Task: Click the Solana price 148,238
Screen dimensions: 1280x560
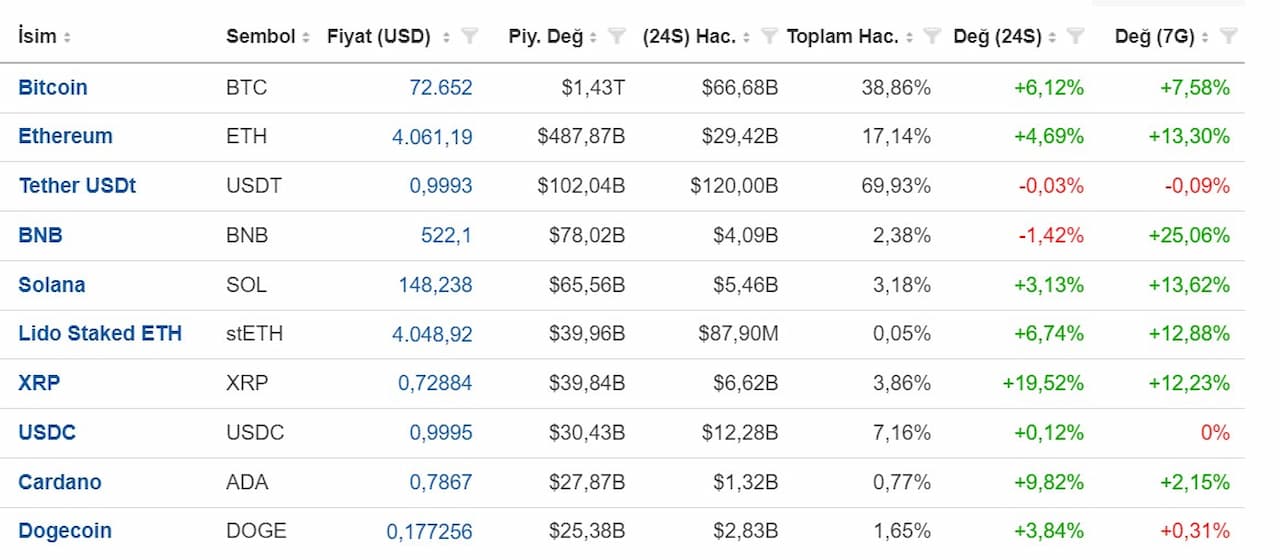Action: pos(435,285)
